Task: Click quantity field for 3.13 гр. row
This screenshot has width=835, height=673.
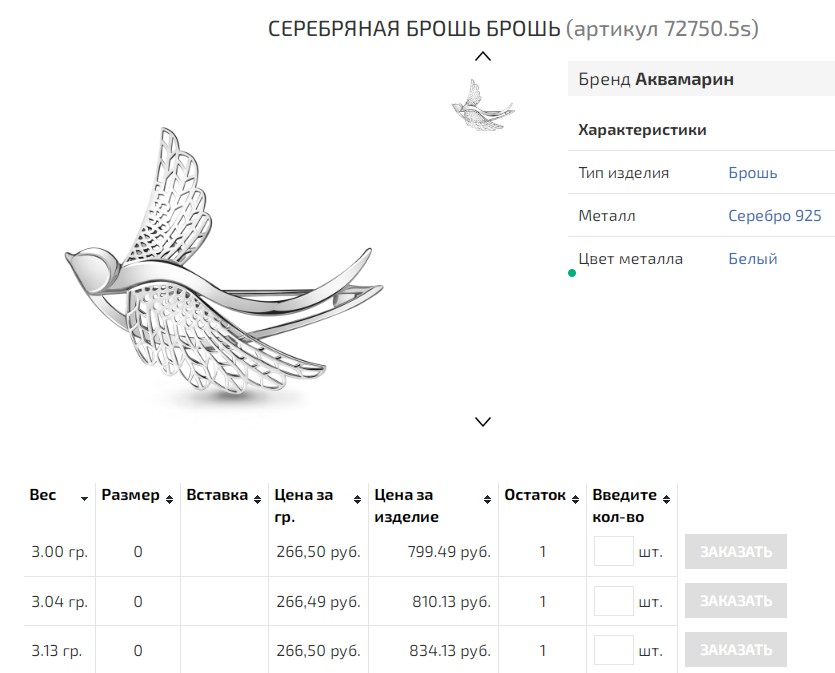Action: click(x=613, y=650)
